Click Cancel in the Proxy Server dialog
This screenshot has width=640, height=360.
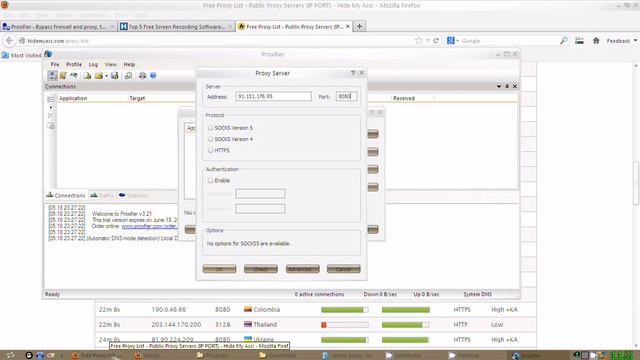344,269
